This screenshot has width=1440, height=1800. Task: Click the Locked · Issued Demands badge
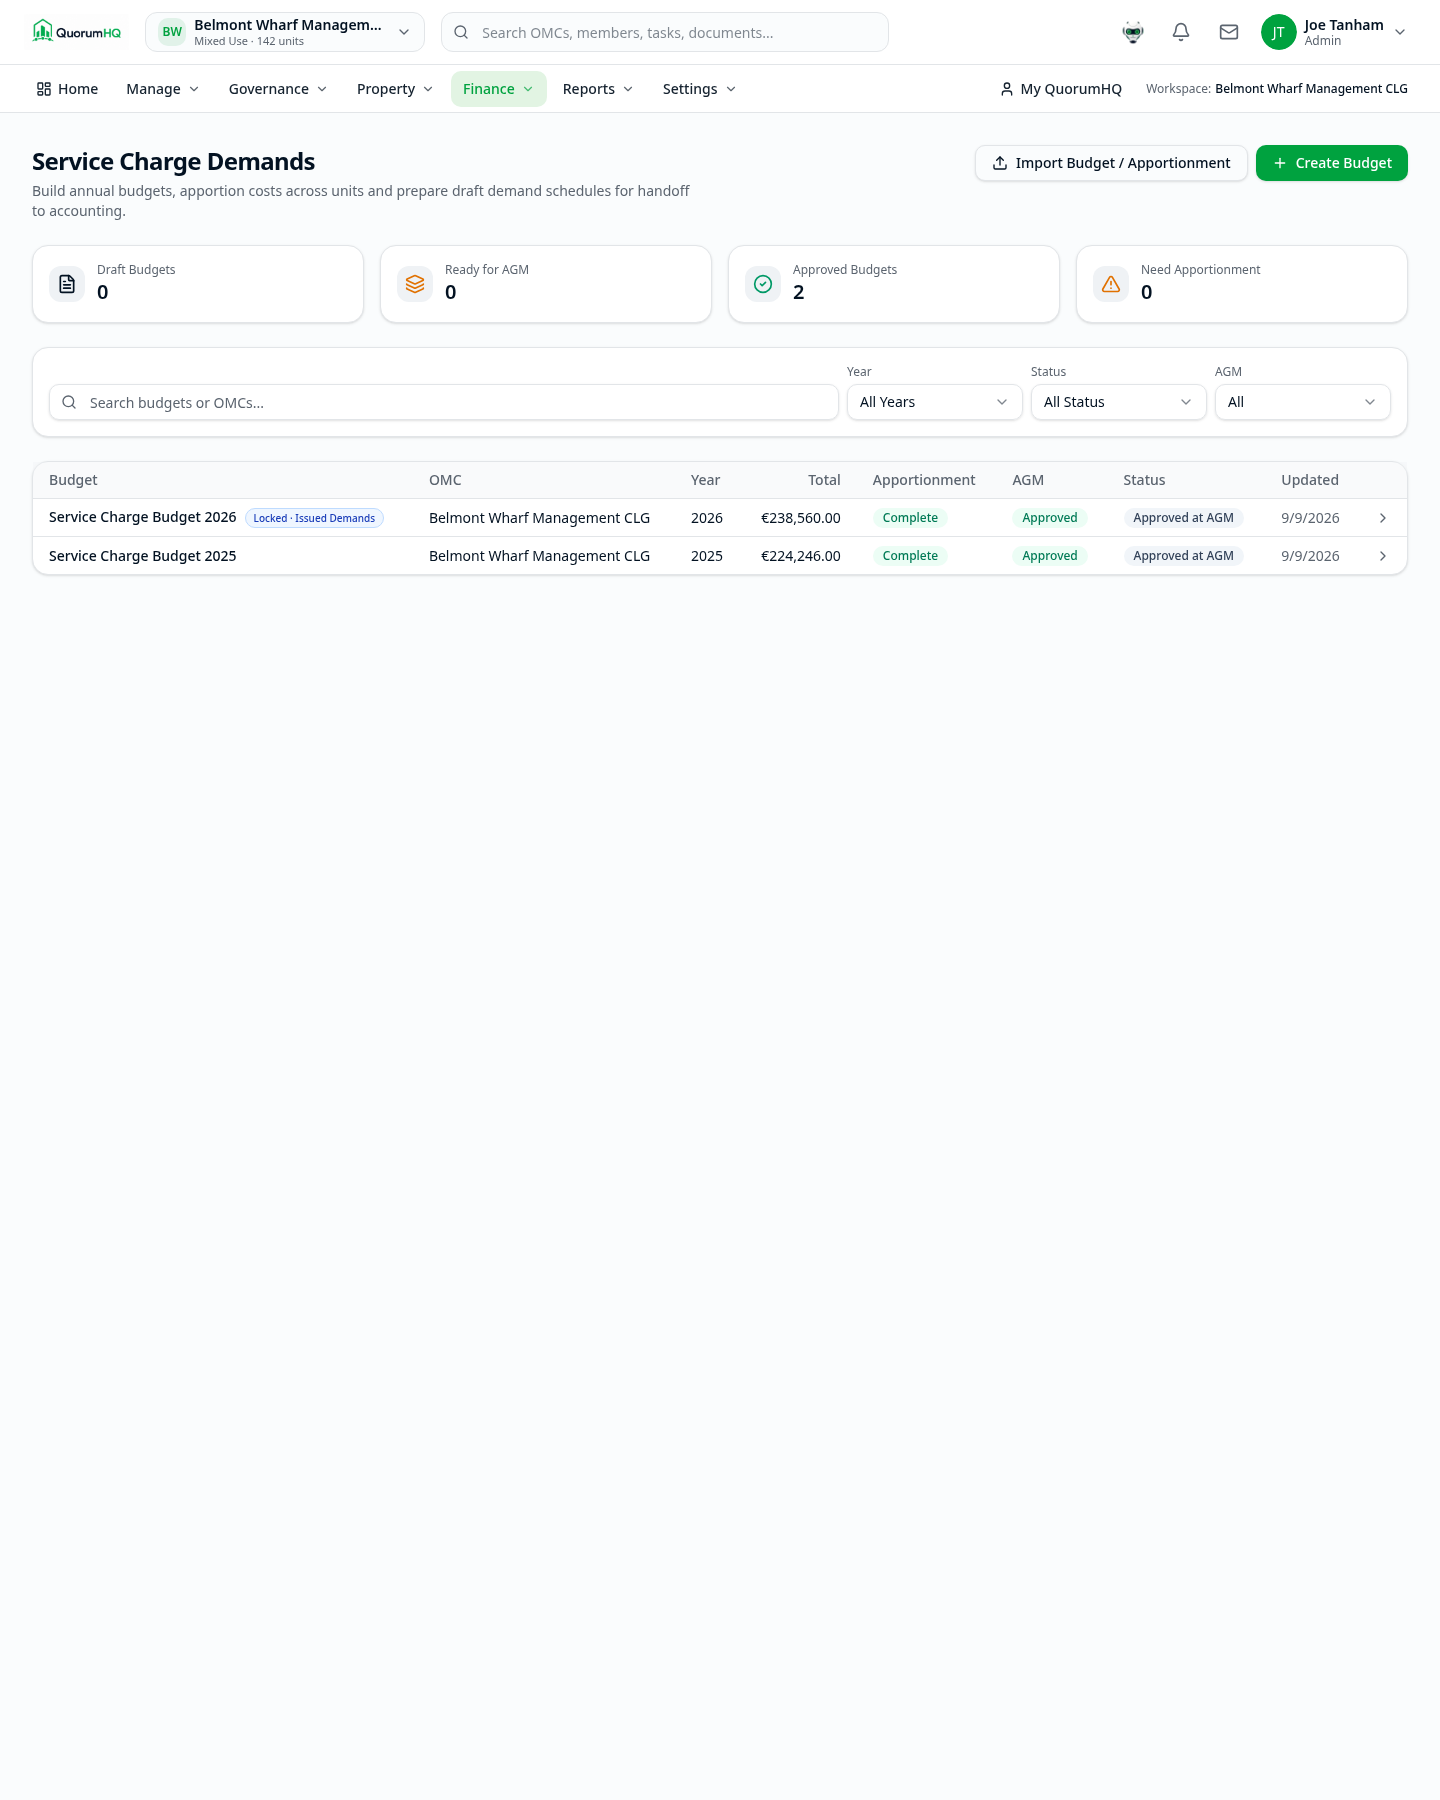click(314, 518)
